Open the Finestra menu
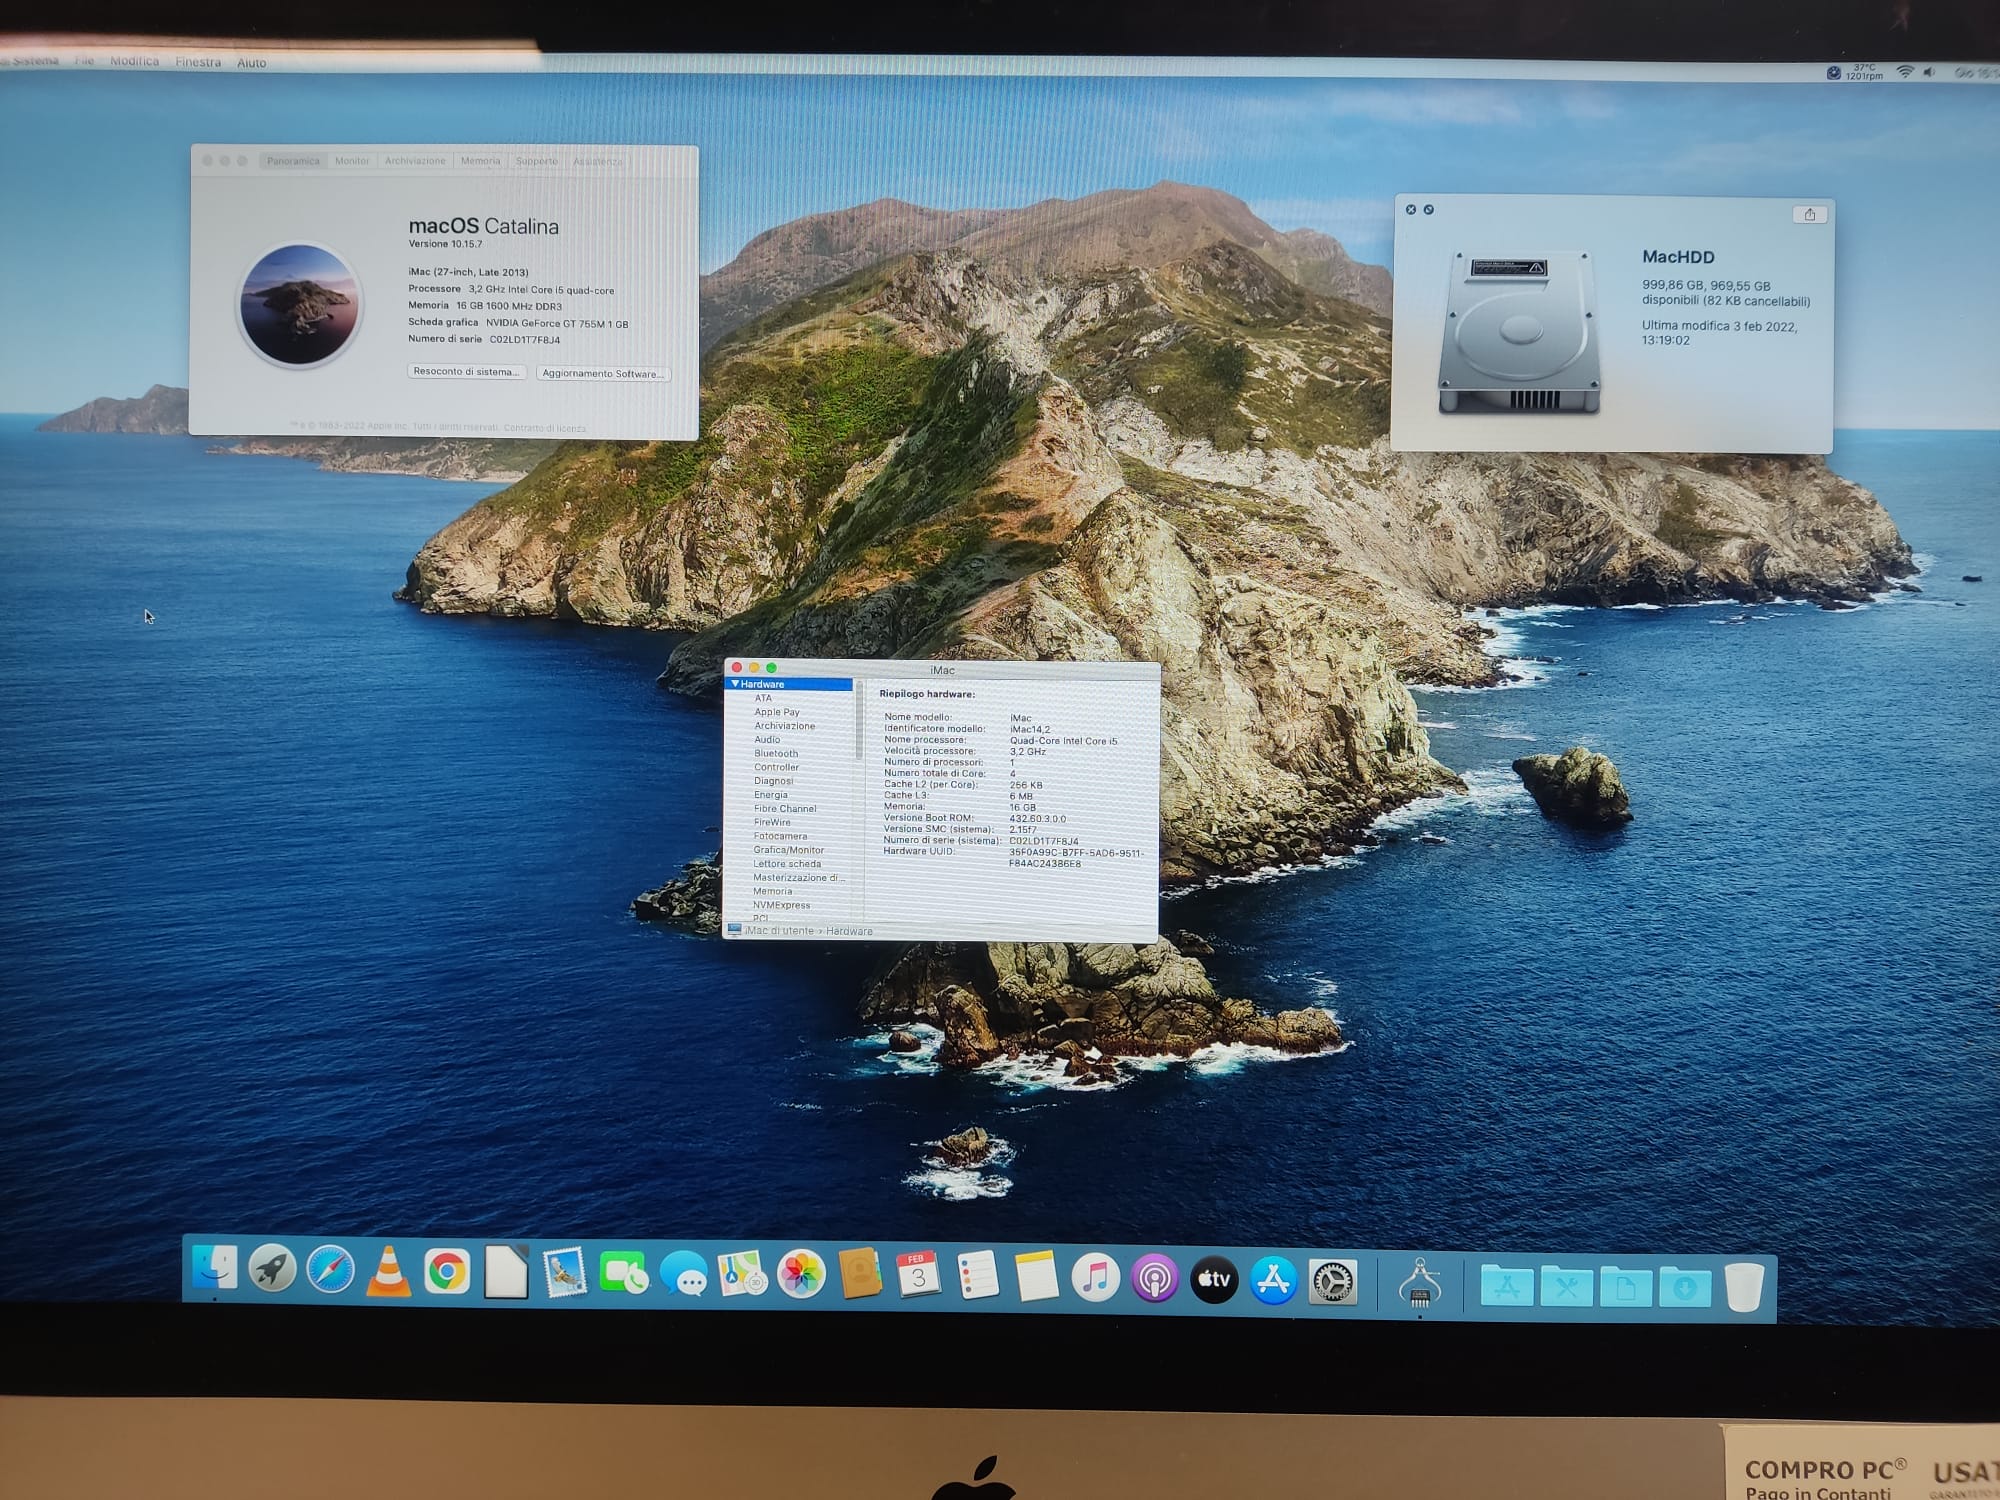Screen dimensions: 2000x1500 pos(198,62)
